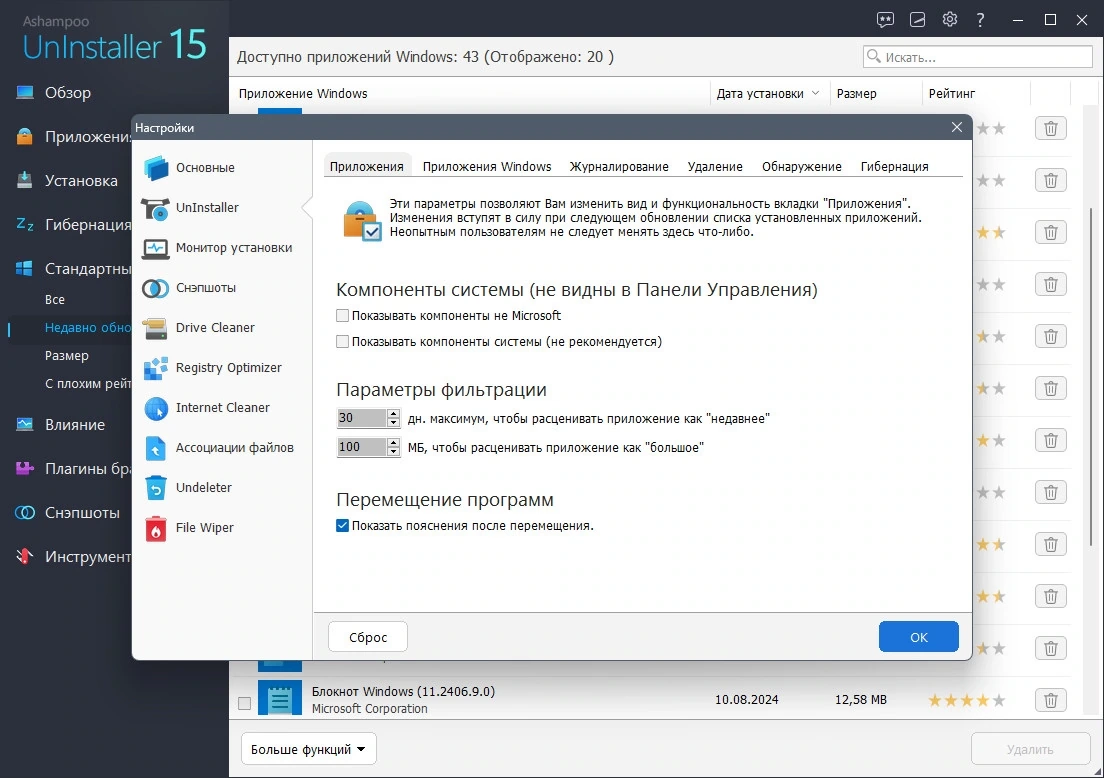Switch to the Гибернация tab in settings
The image size is (1104, 778).
pyautogui.click(x=894, y=166)
